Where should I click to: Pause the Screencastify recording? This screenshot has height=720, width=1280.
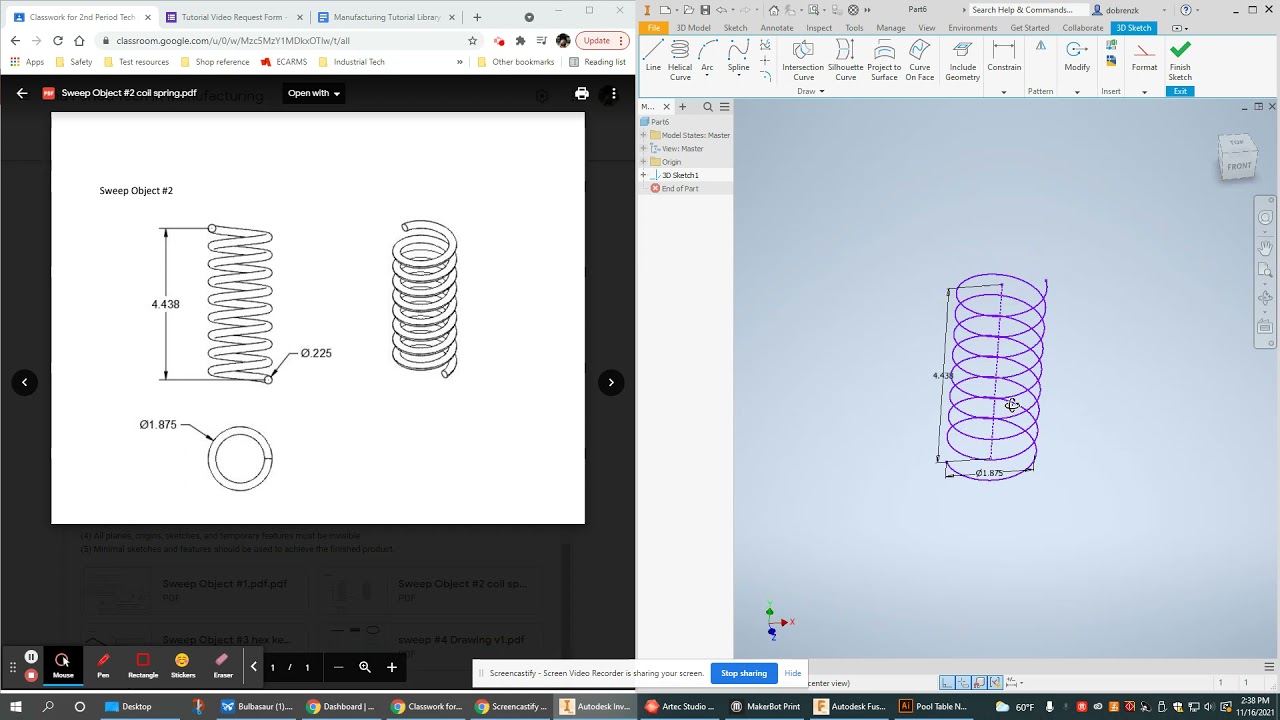[31, 657]
